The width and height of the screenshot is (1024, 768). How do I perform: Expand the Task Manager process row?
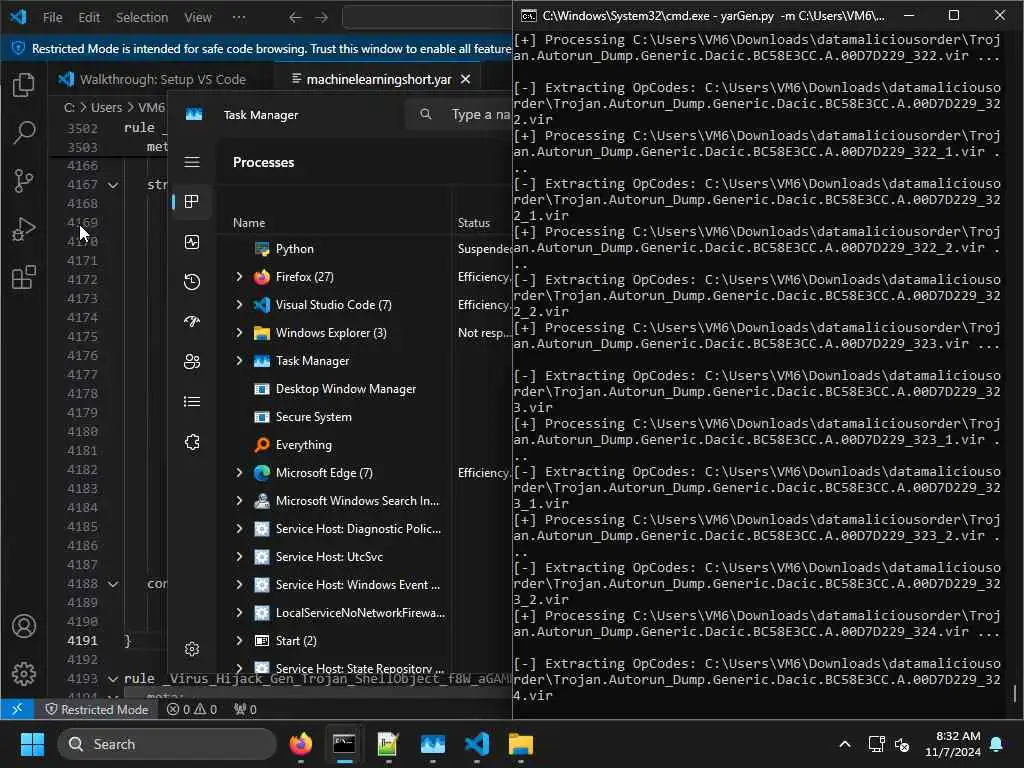click(x=239, y=360)
